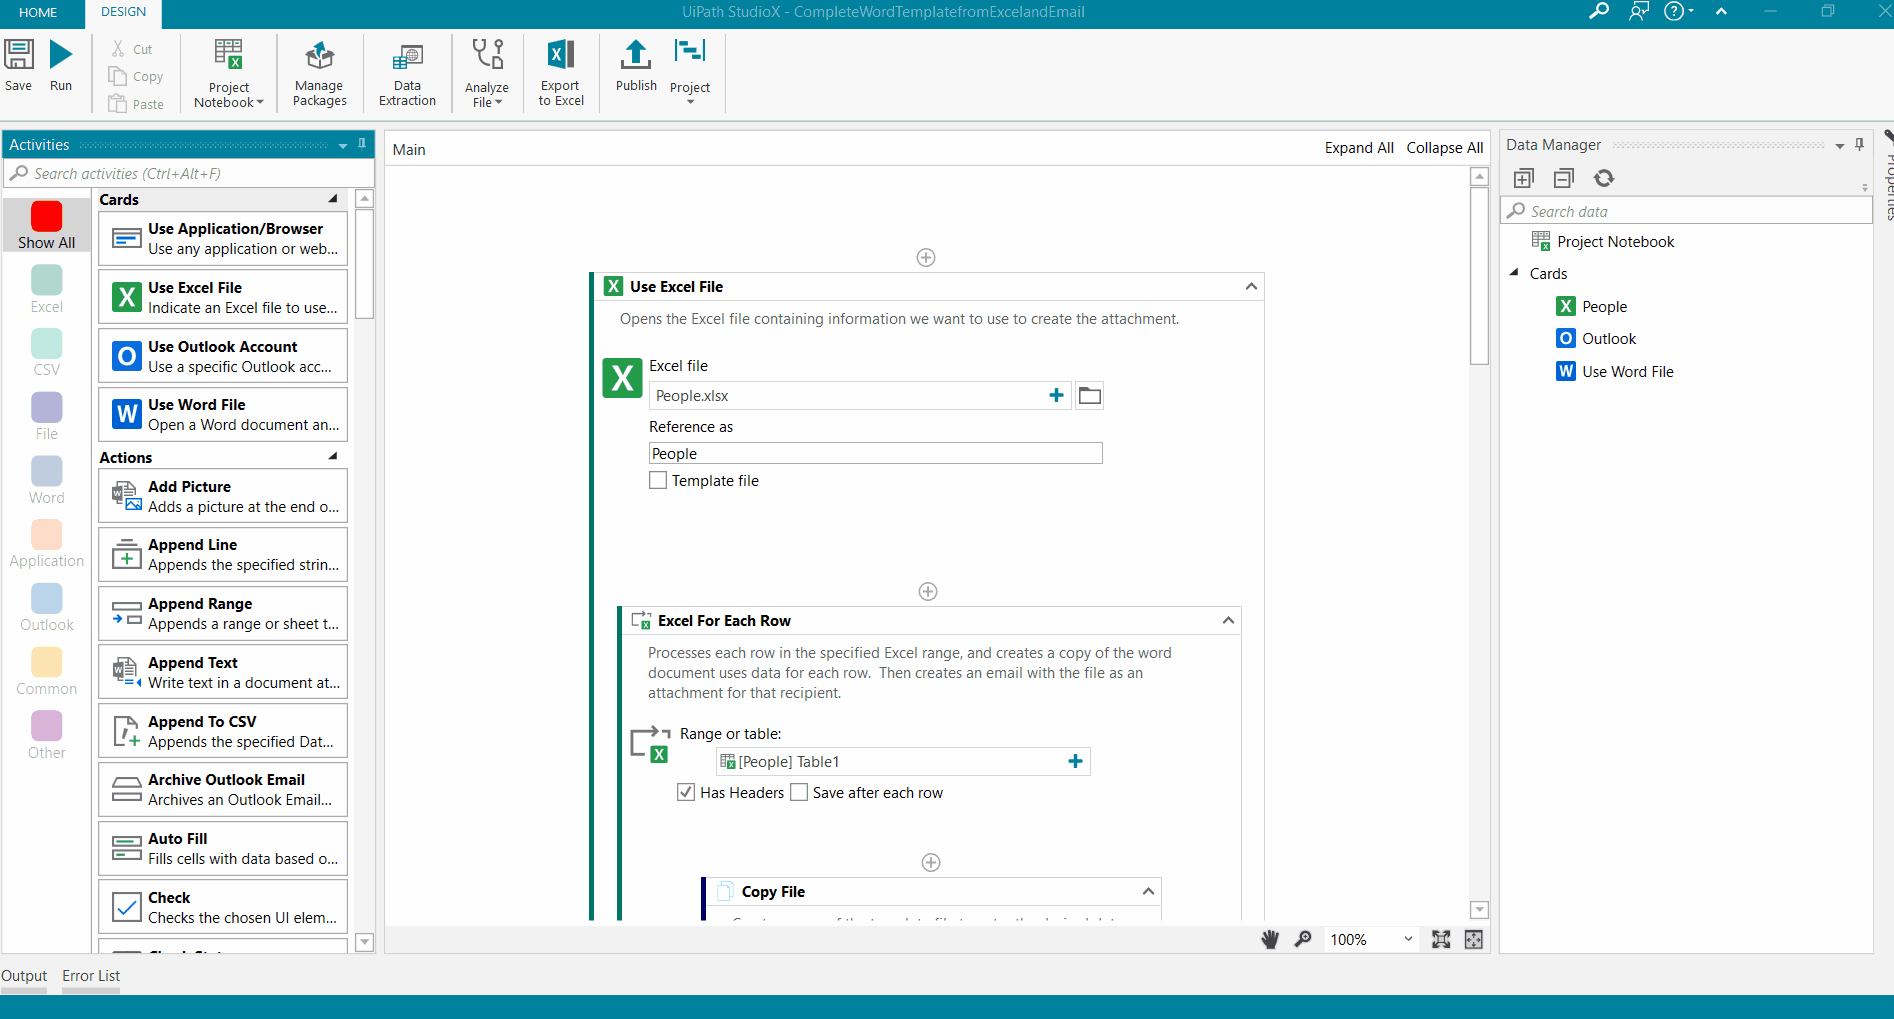Launch the Data Extraction wizard

coord(407,74)
